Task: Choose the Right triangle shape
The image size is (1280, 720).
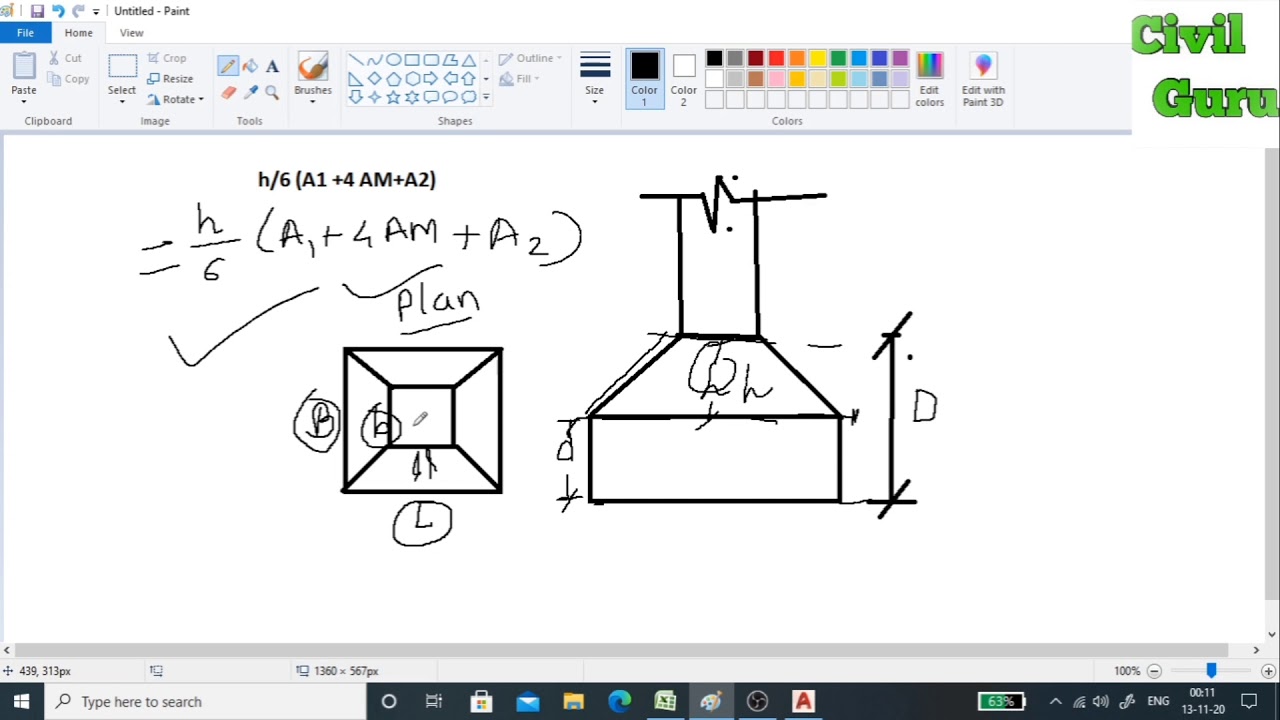Action: (x=355, y=78)
